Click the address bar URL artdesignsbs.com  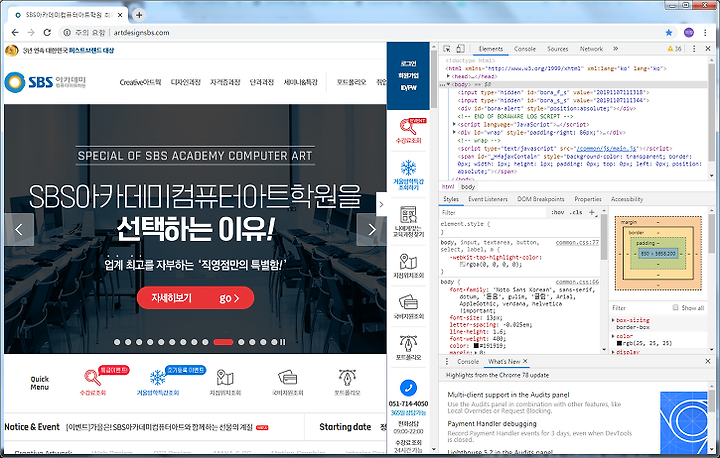(141, 33)
